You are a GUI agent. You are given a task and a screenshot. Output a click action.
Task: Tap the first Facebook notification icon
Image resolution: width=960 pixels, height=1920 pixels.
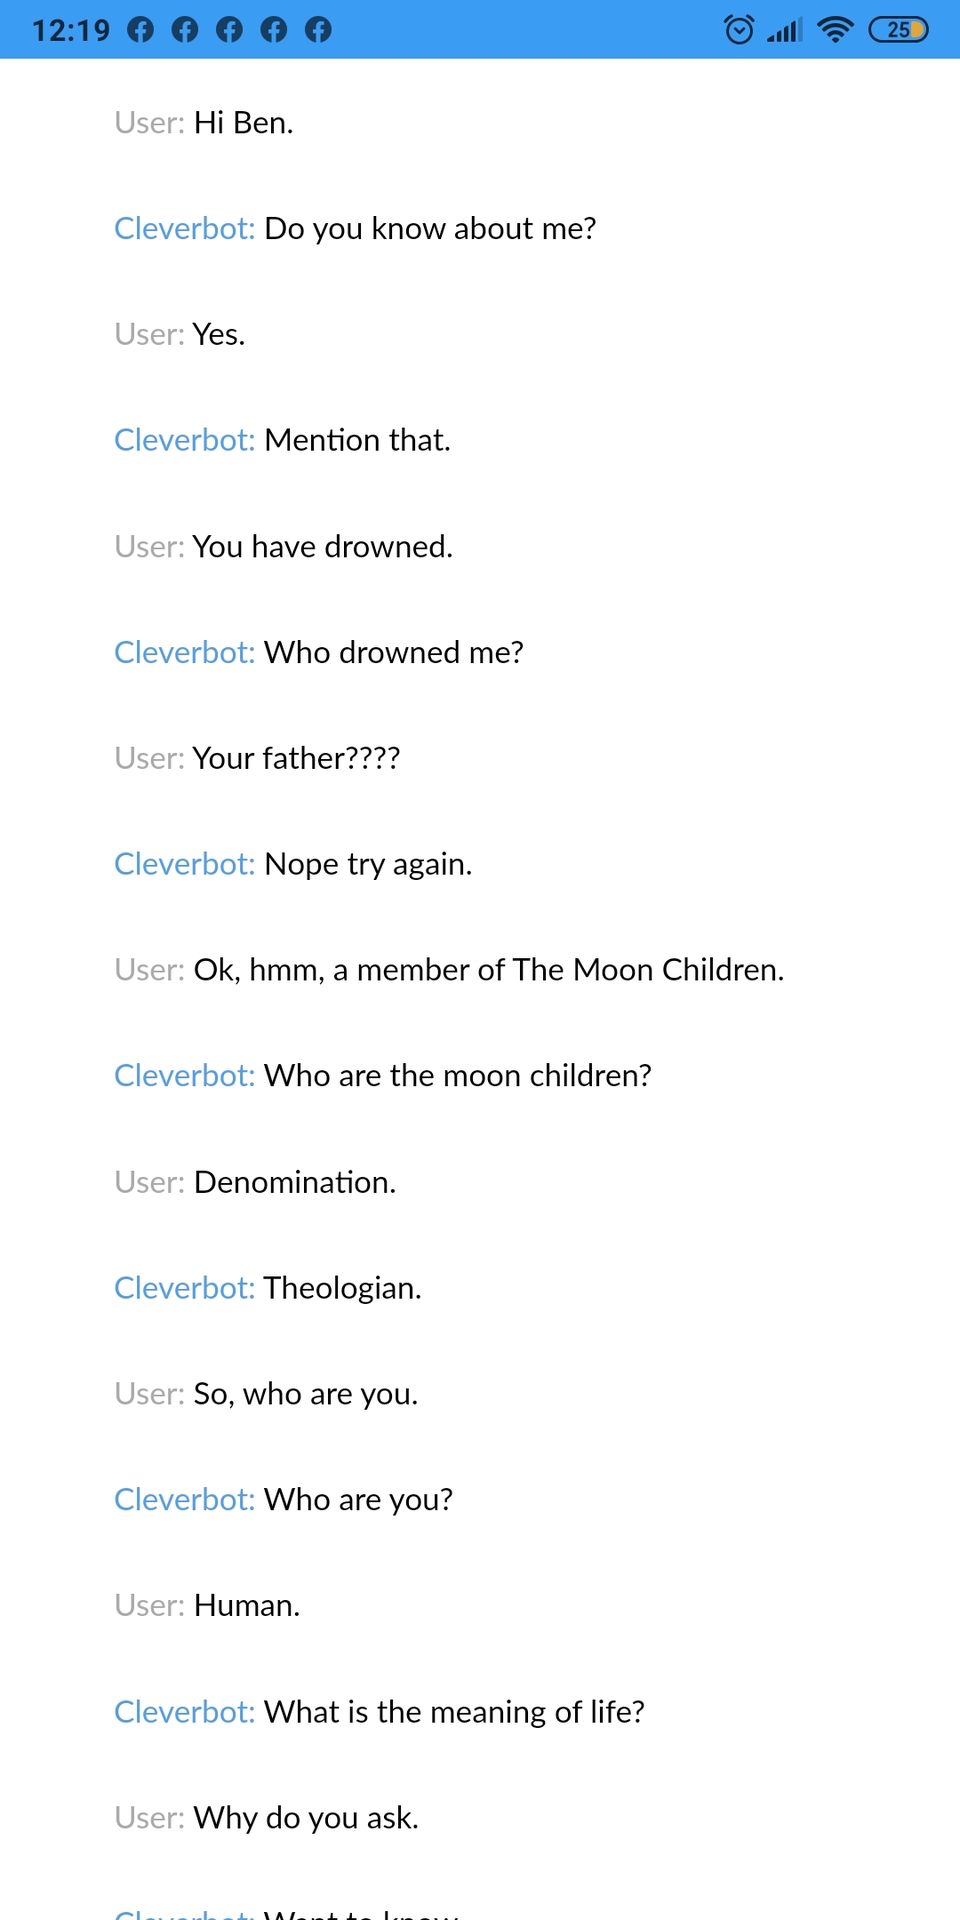pos(141,30)
